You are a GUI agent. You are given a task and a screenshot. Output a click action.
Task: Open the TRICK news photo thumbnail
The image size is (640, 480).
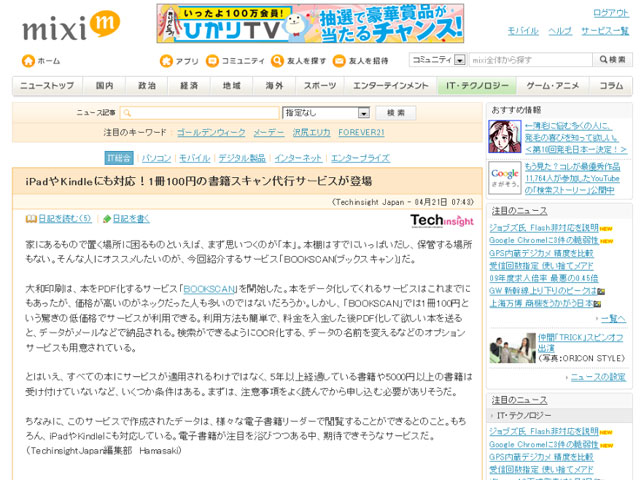point(513,348)
